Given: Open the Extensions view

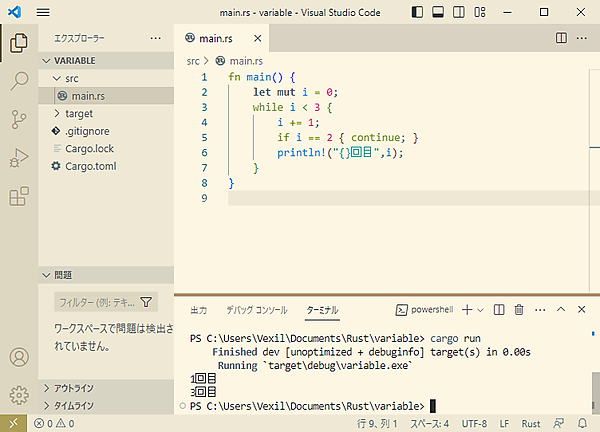Looking at the screenshot, I should point(18,196).
